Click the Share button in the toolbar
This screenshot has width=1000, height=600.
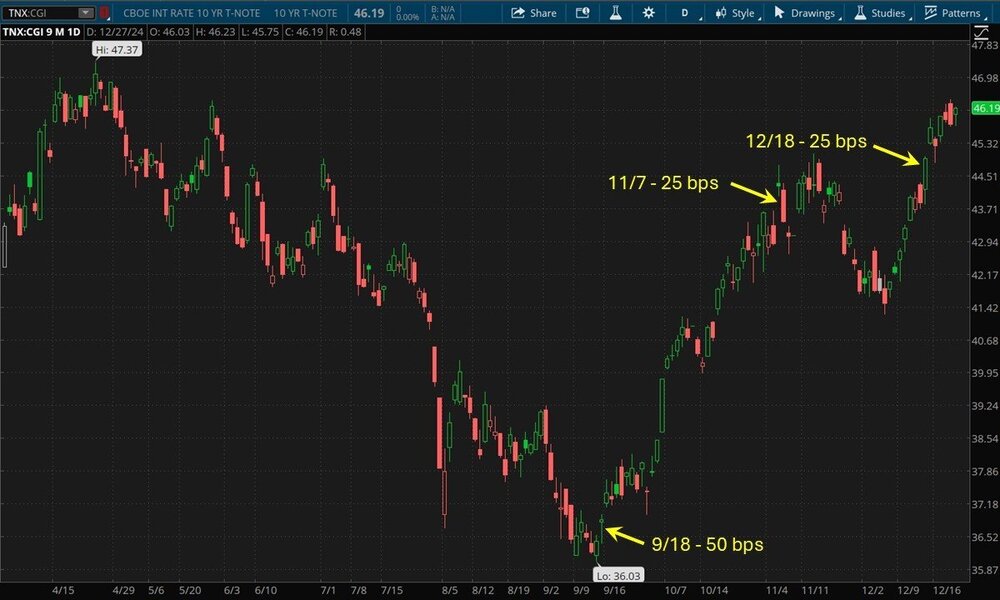click(x=533, y=13)
